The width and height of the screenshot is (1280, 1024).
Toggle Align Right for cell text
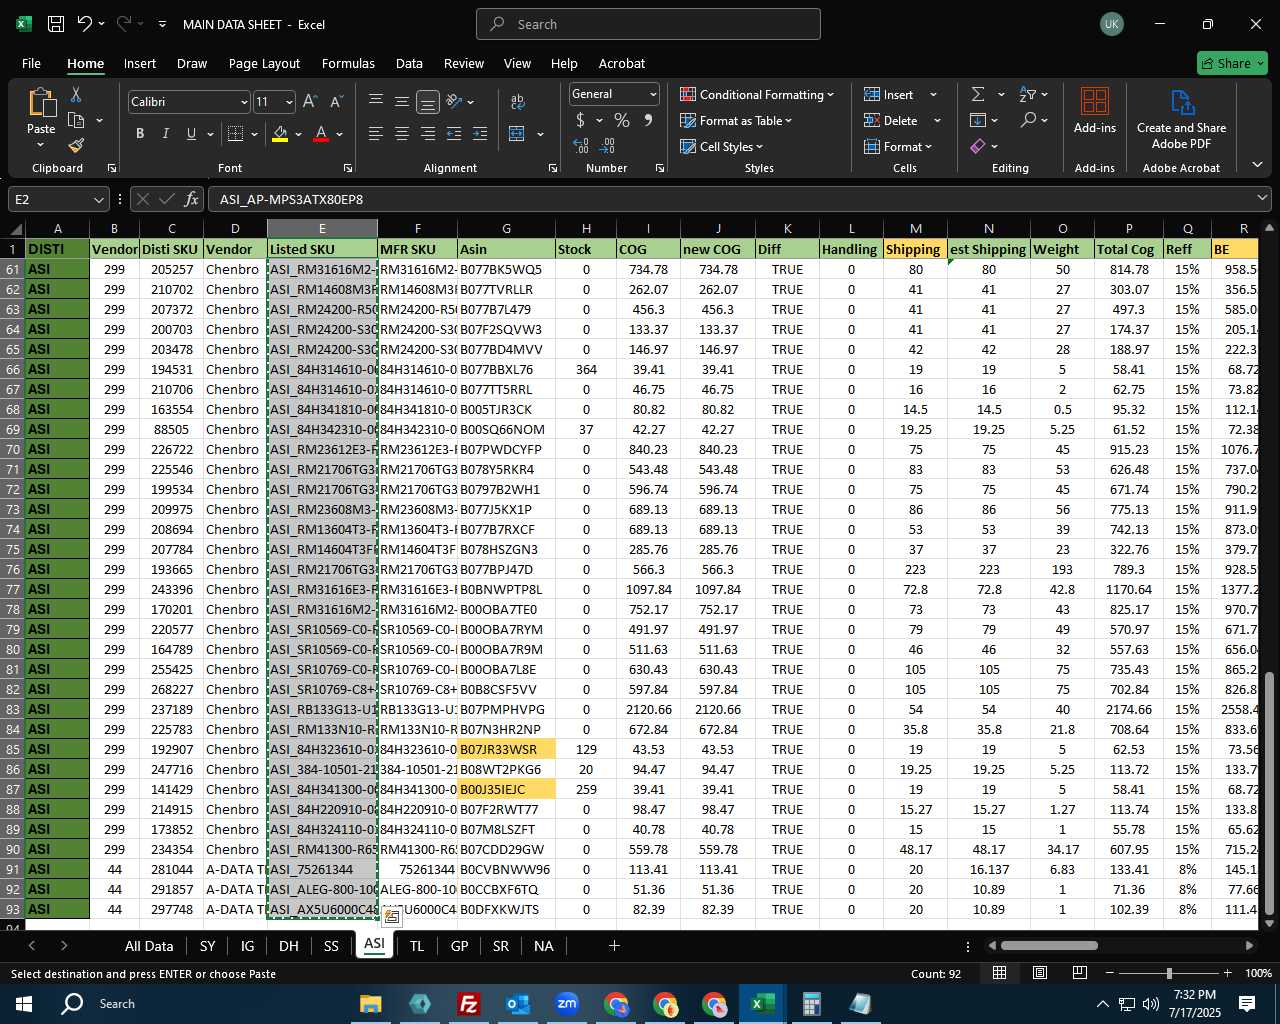pos(428,134)
